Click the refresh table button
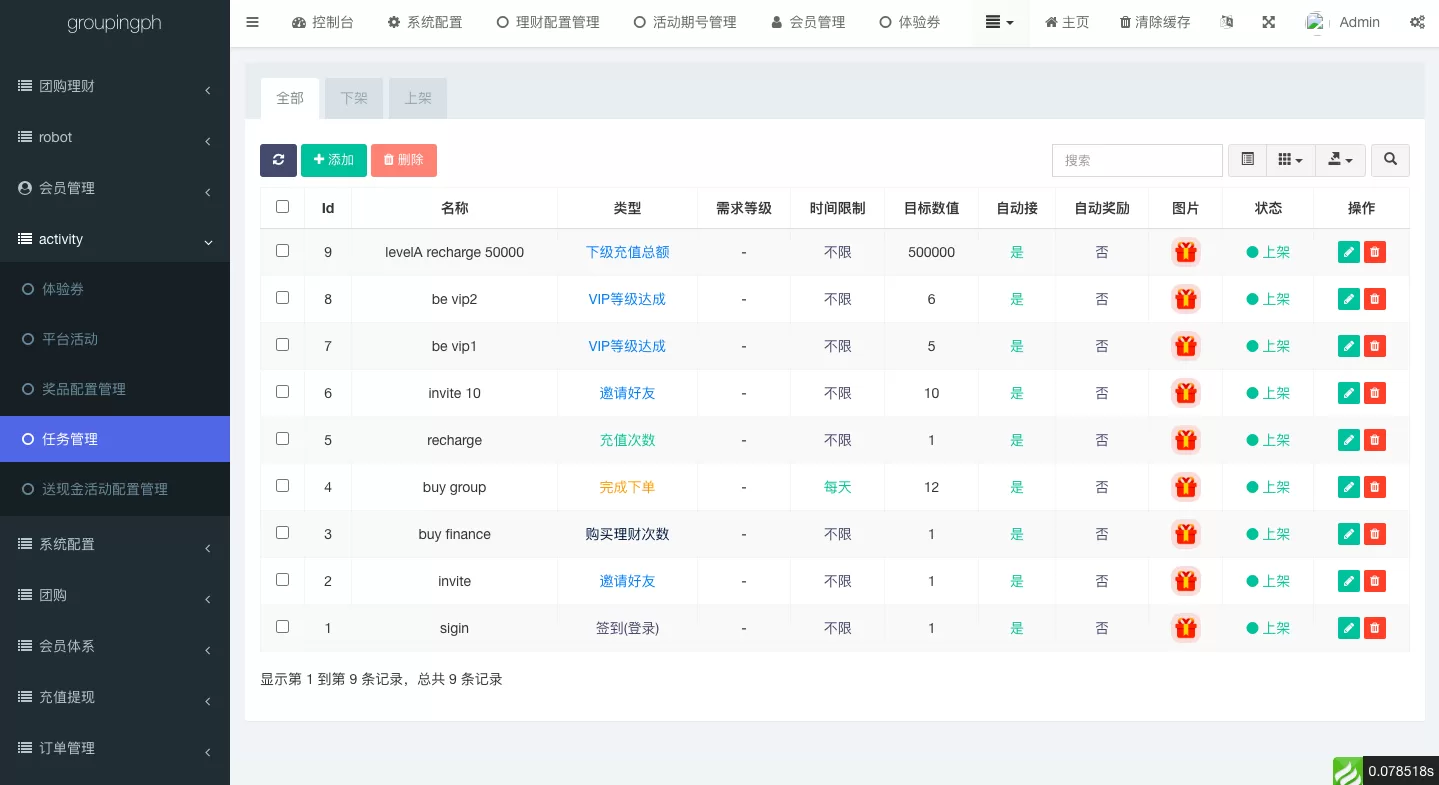The height and width of the screenshot is (785, 1439). (278, 160)
